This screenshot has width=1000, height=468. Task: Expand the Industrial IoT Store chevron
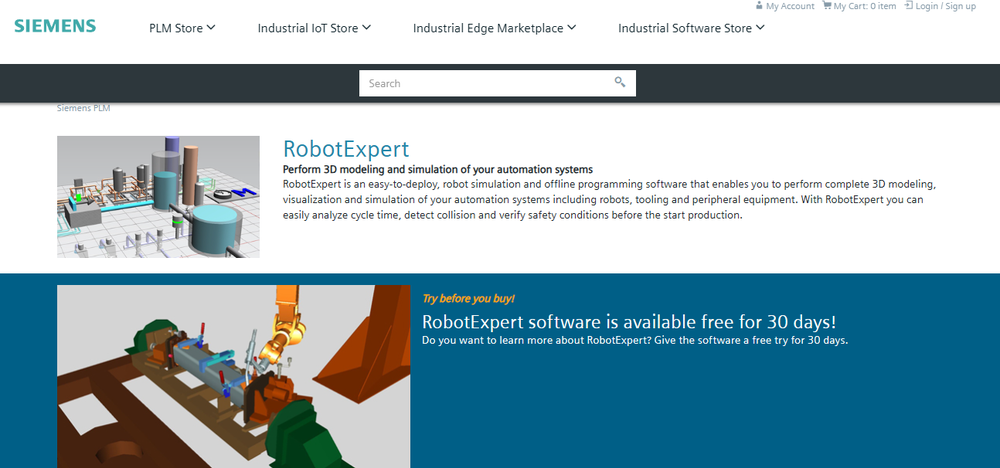coord(367,27)
